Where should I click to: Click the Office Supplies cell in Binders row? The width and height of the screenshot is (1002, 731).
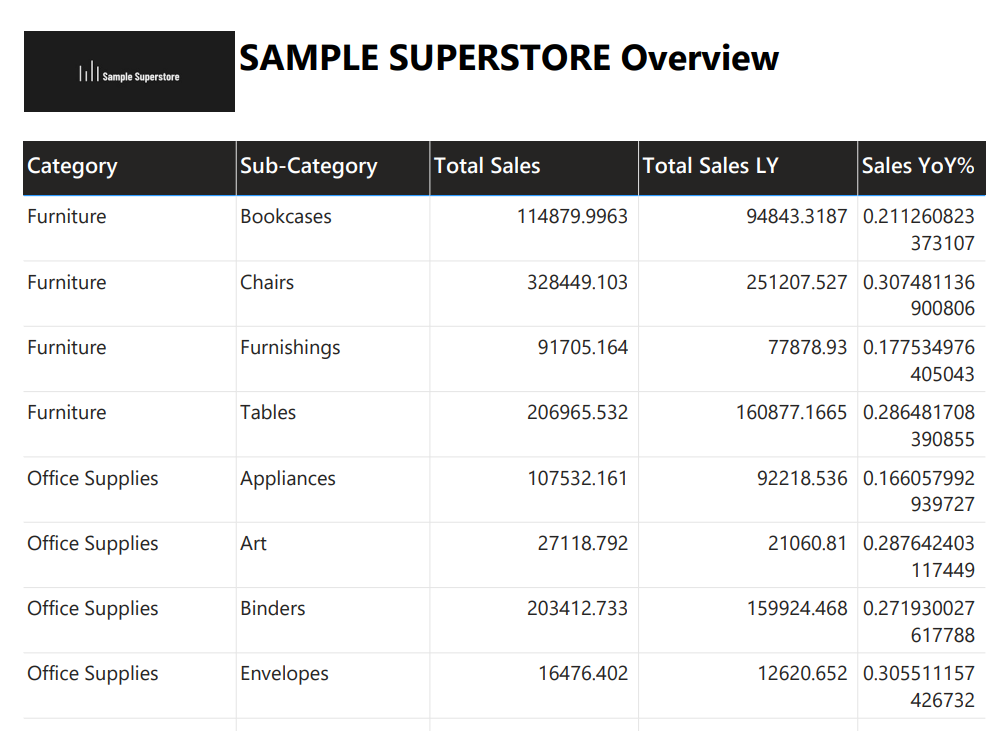(x=93, y=609)
